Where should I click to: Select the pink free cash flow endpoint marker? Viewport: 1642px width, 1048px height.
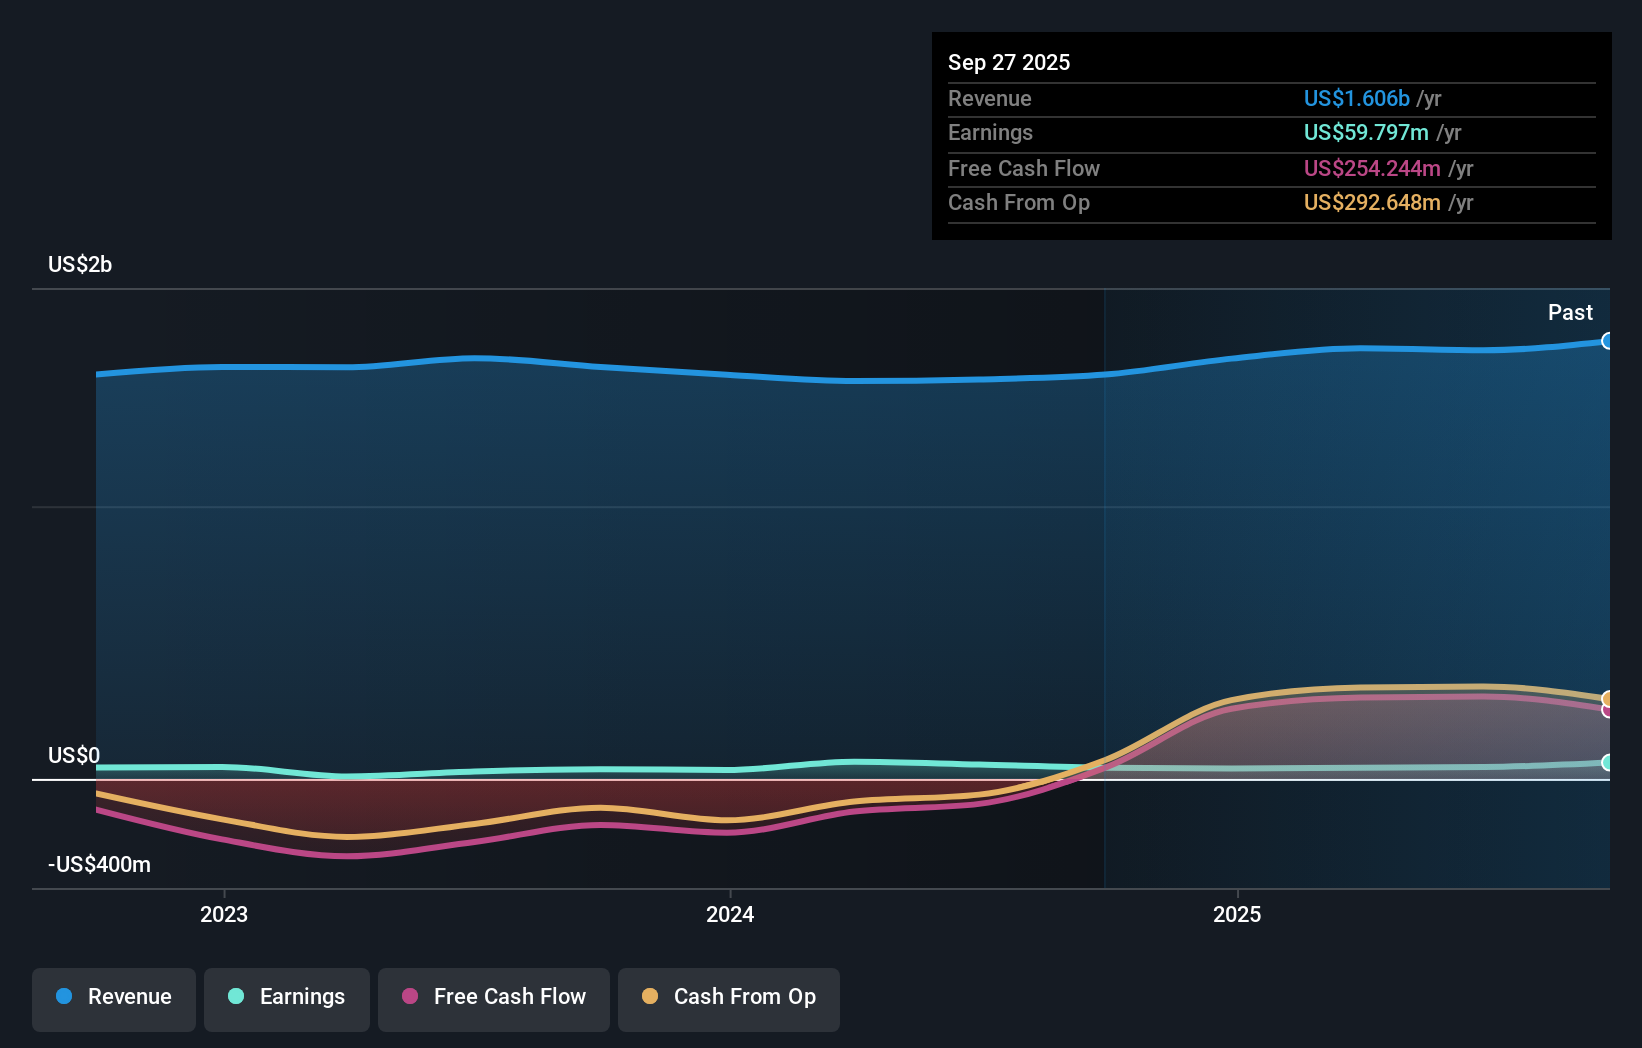[1608, 711]
